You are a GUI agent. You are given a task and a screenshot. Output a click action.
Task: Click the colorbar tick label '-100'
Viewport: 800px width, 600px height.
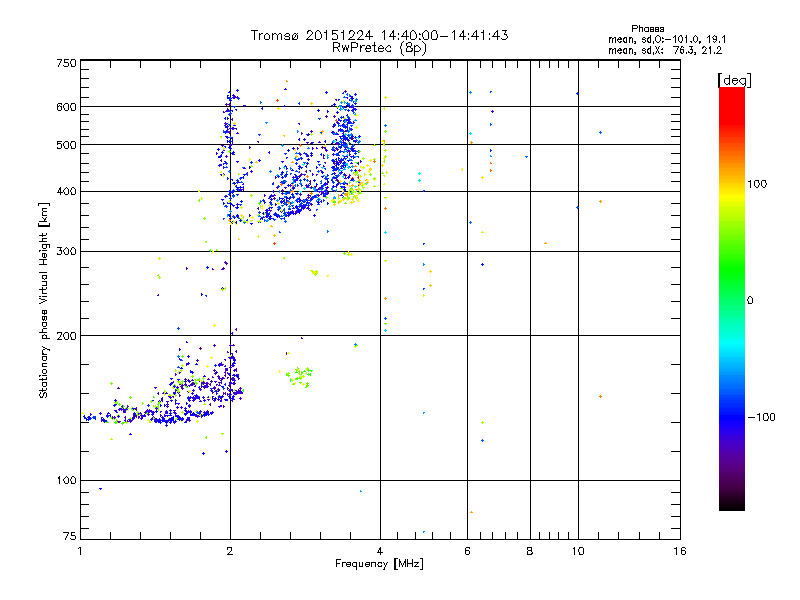coord(762,417)
